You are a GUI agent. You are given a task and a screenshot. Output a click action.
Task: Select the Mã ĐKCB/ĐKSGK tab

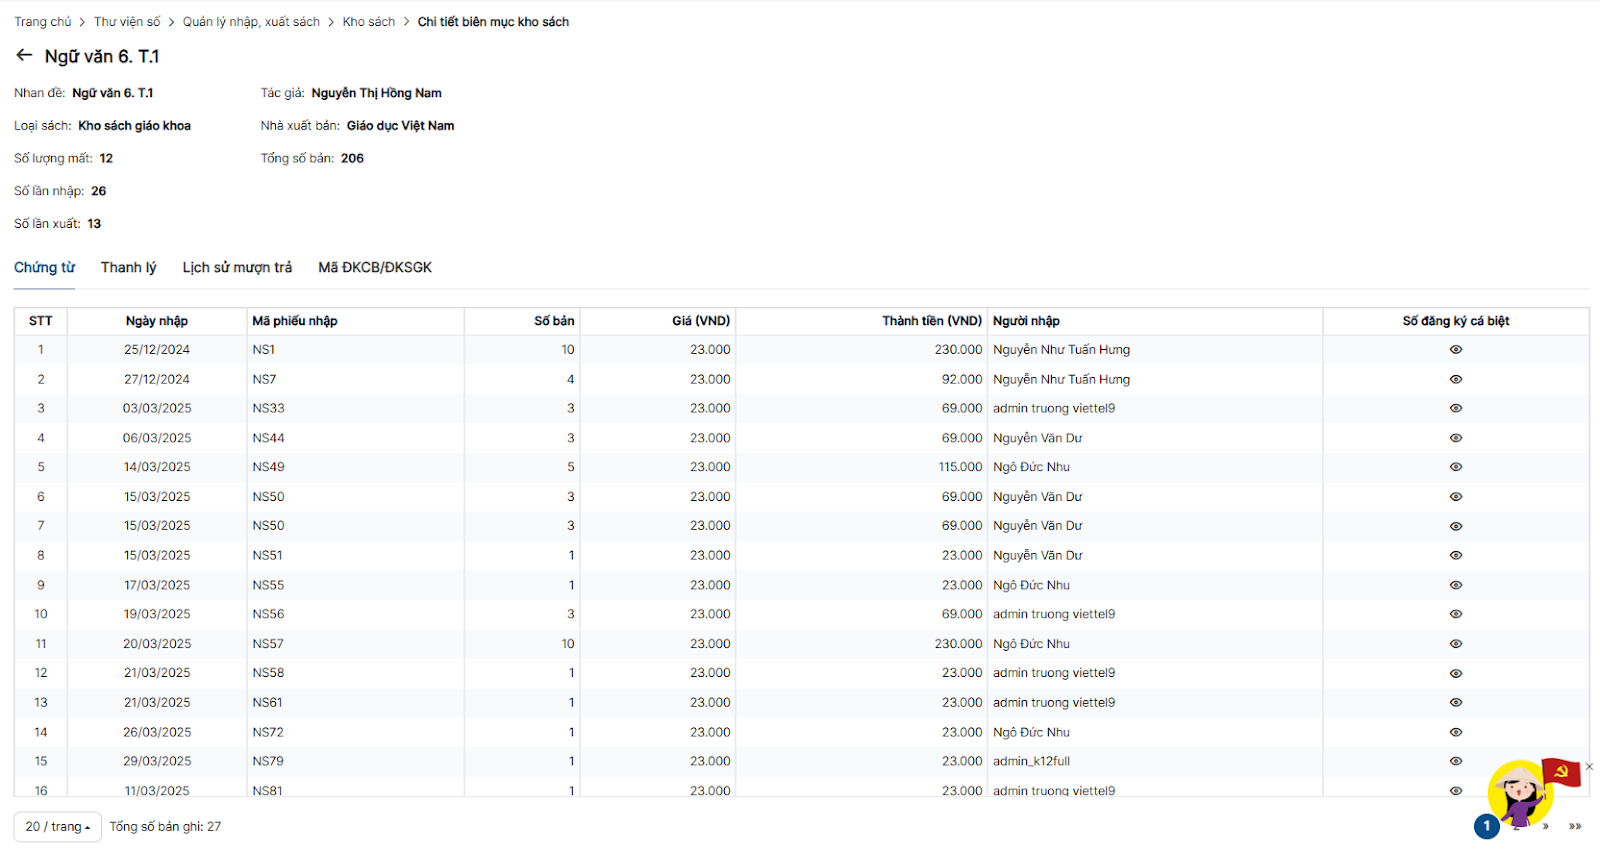coord(375,268)
